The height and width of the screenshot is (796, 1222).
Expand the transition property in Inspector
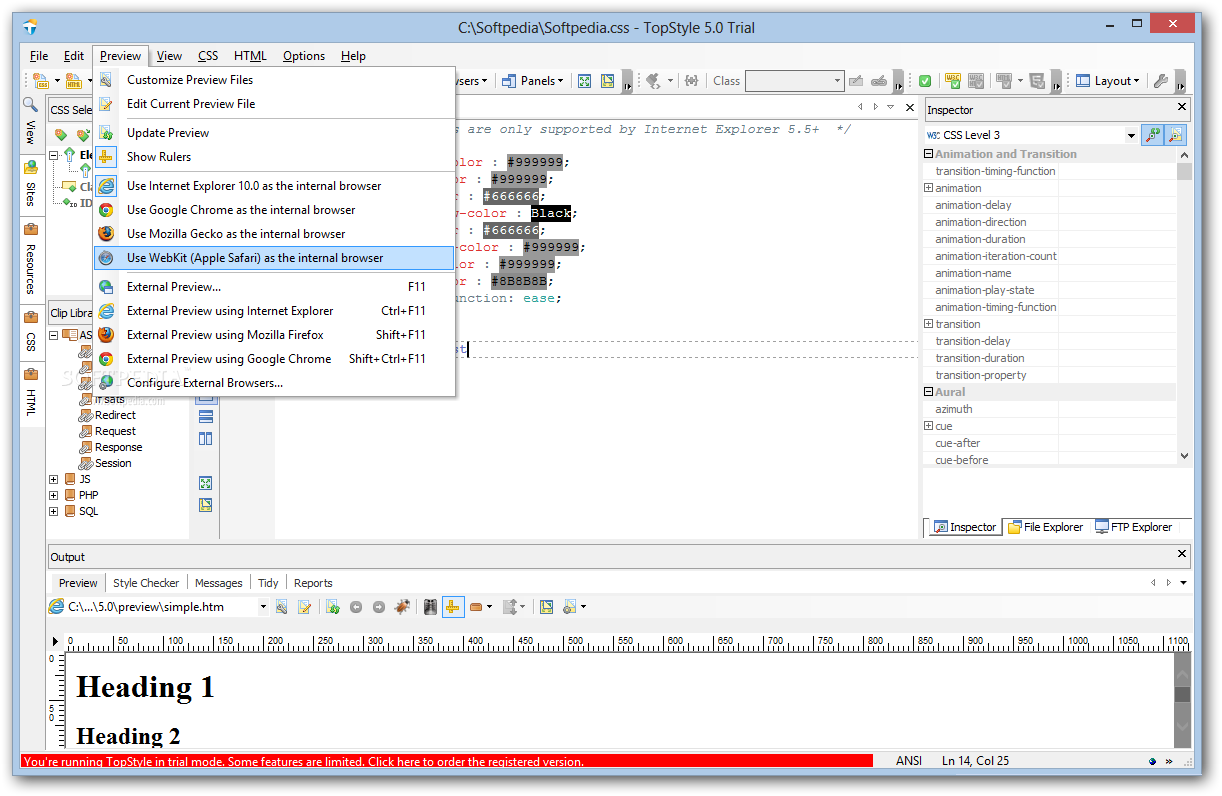929,324
